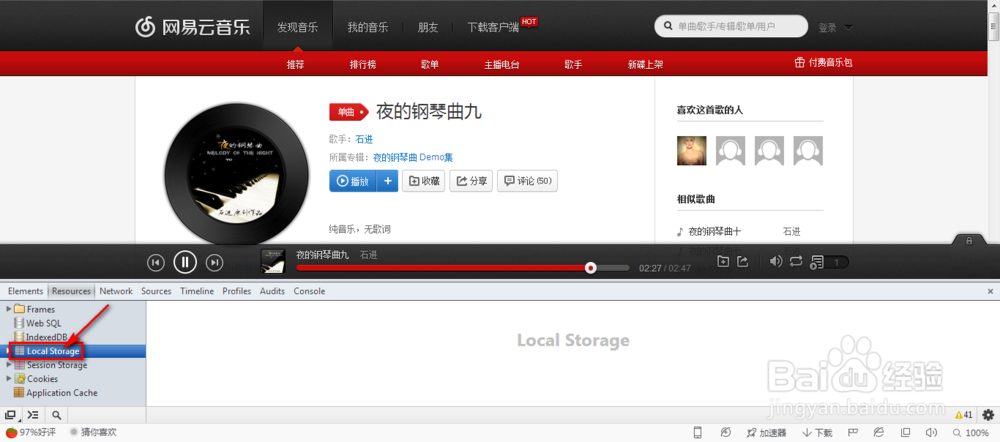The height and width of the screenshot is (442, 1000).
Task: Switch to the Resources devtools tab
Action: (x=71, y=291)
